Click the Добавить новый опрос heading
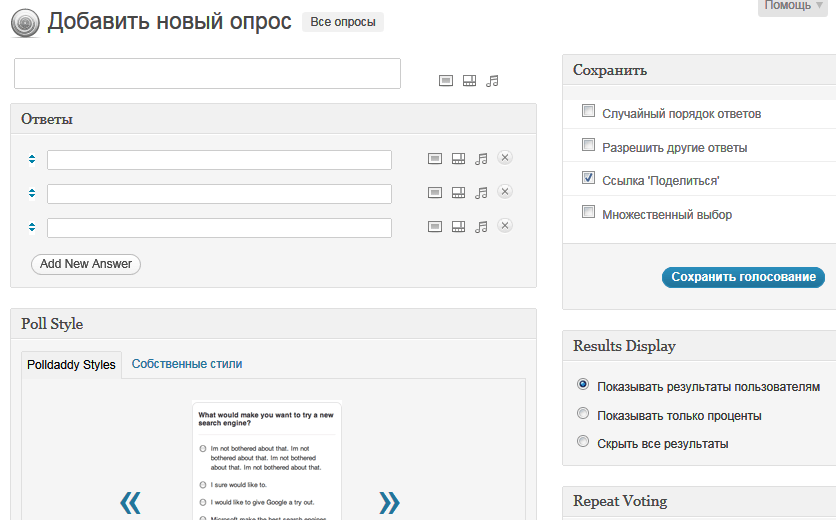Image resolution: width=836 pixels, height=520 pixels. tap(170, 22)
